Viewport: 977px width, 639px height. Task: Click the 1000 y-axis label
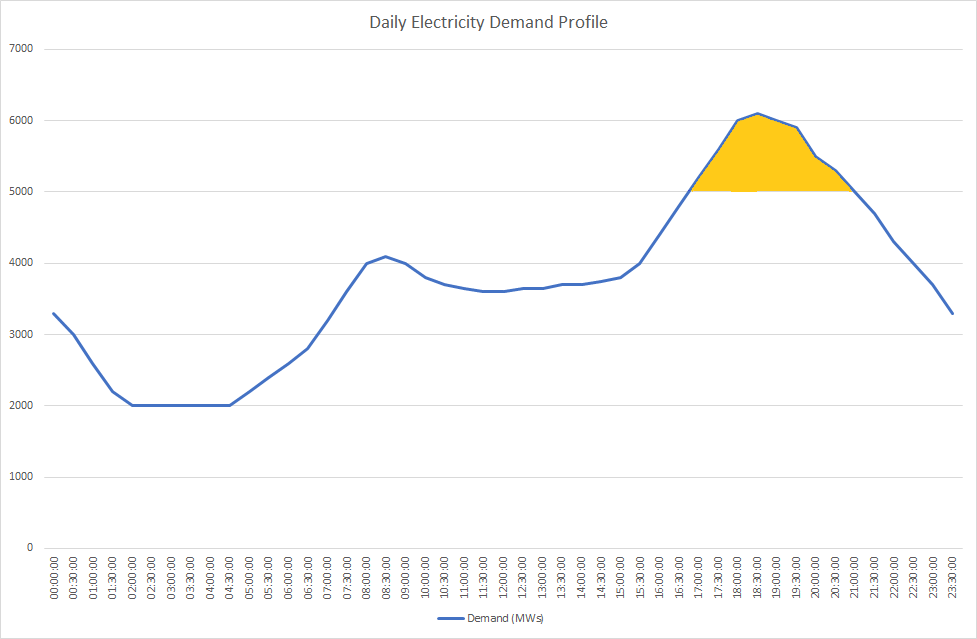point(20,477)
